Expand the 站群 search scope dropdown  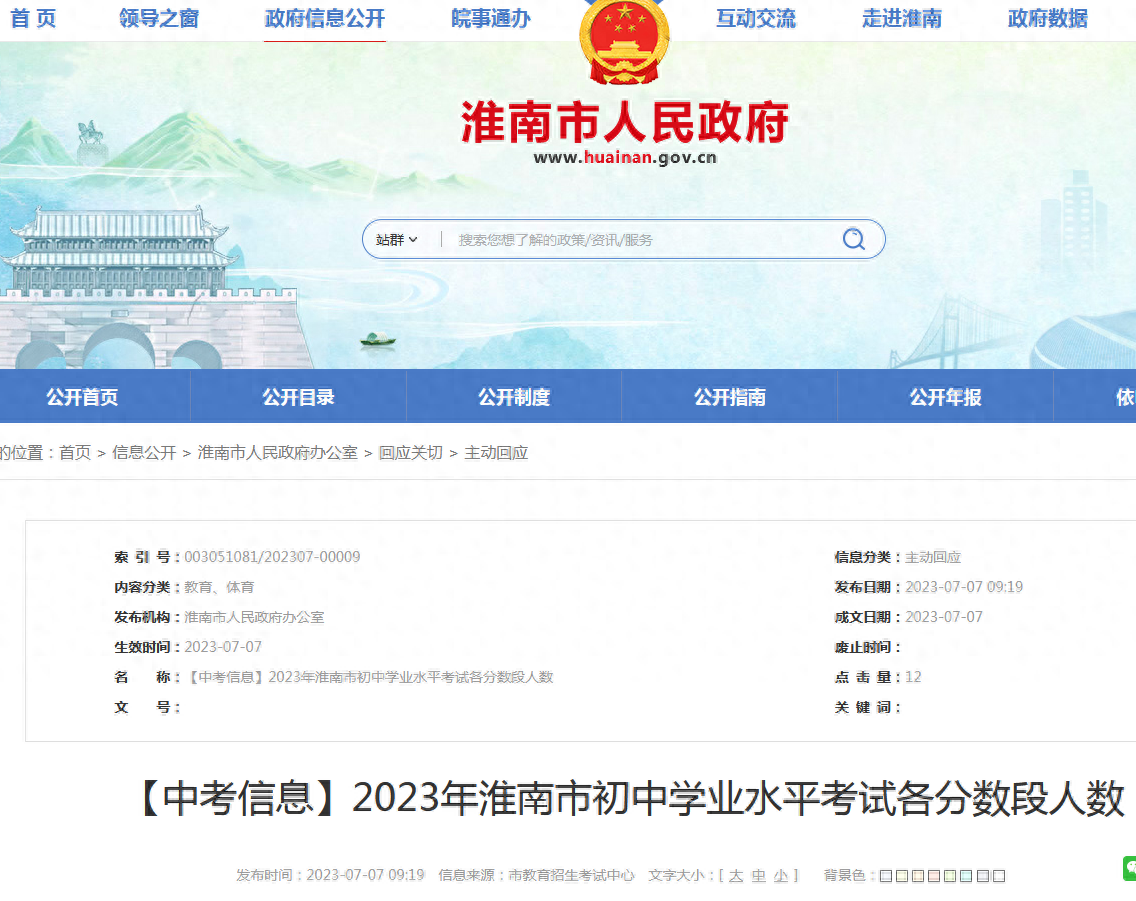pyautogui.click(x=397, y=240)
